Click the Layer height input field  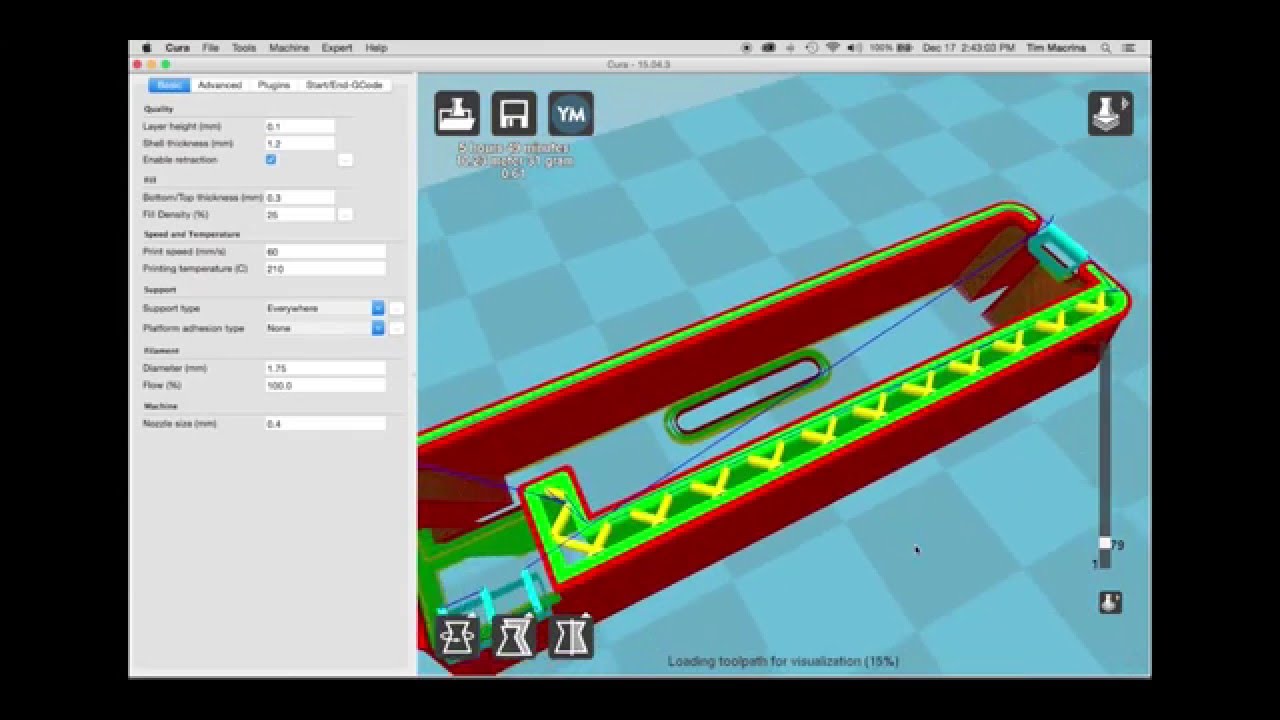click(x=300, y=127)
